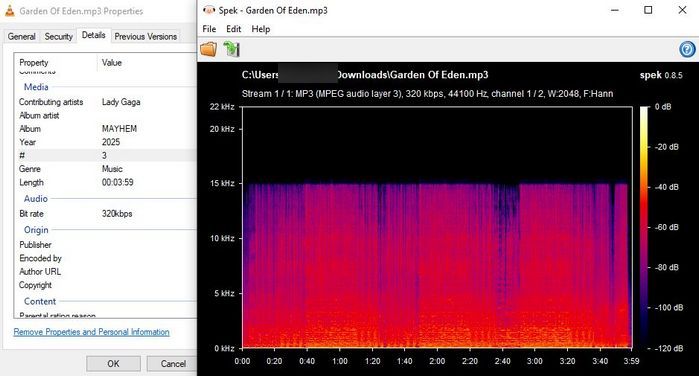The image size is (699, 376).
Task: Click the -60 dB scale label
Action: (x=666, y=227)
